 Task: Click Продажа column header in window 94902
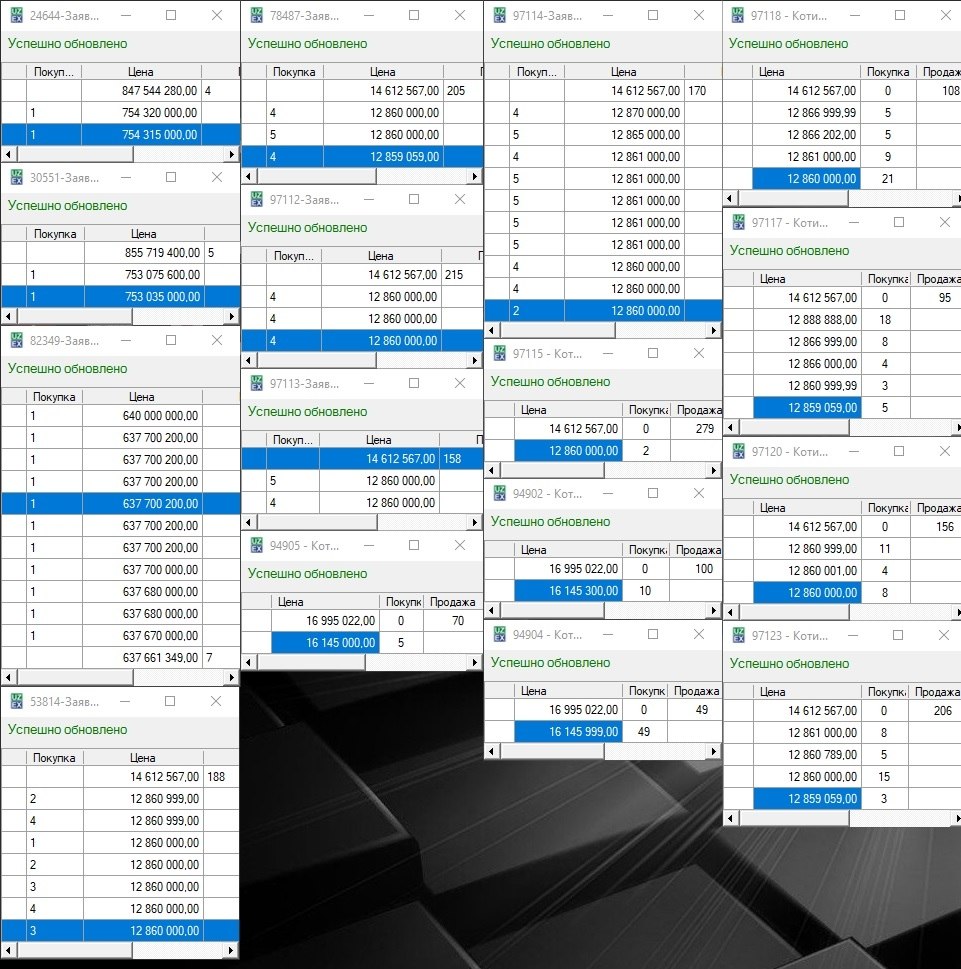tap(697, 550)
